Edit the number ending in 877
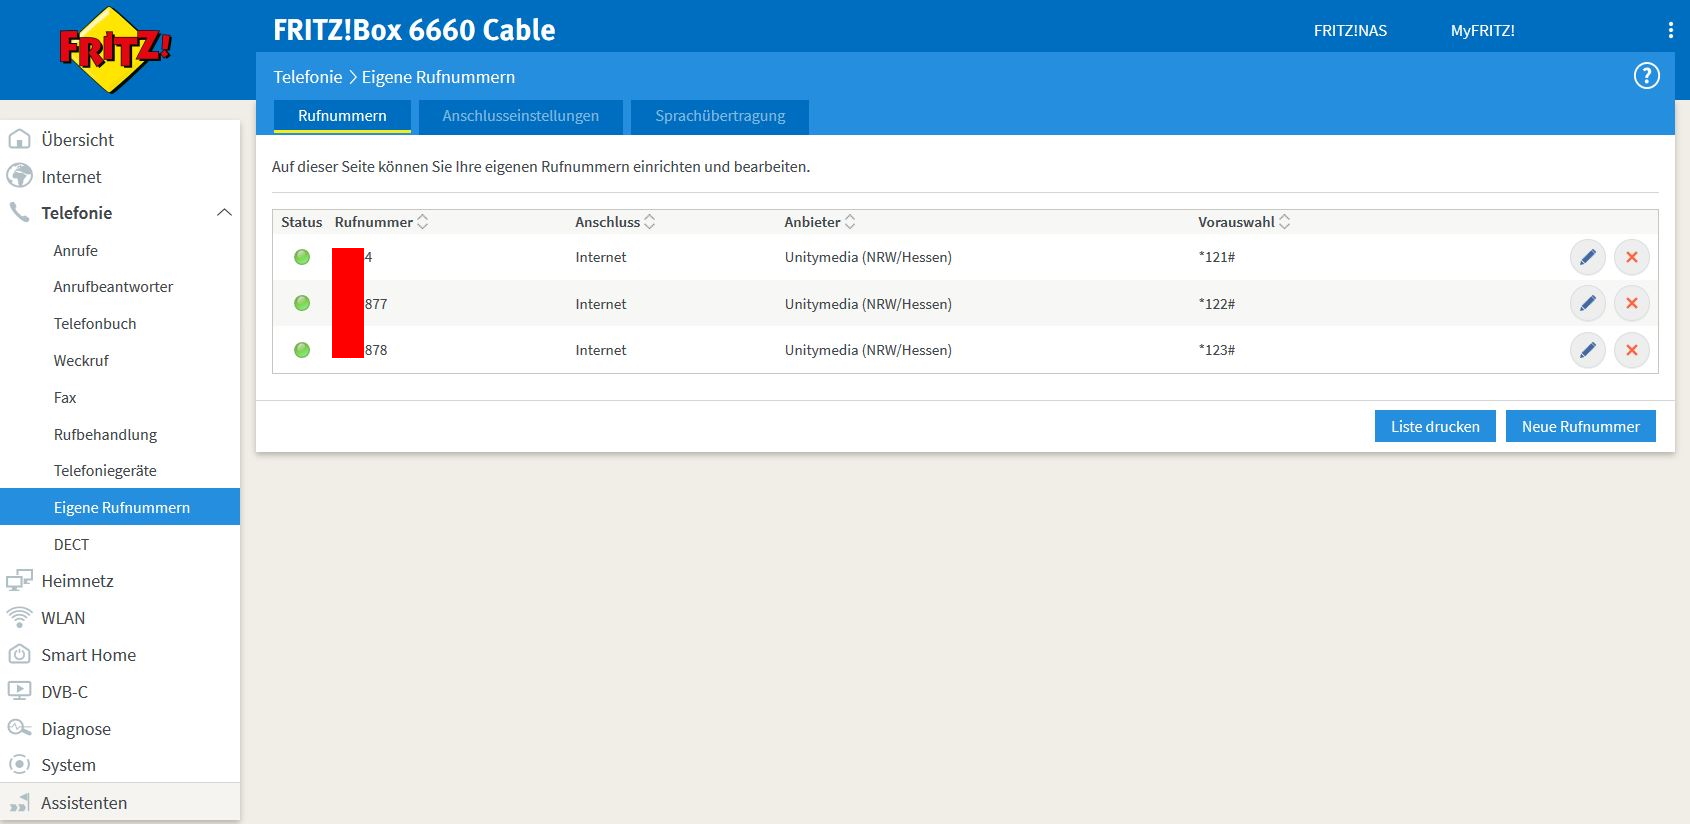This screenshot has height=824, width=1690. 1587,303
